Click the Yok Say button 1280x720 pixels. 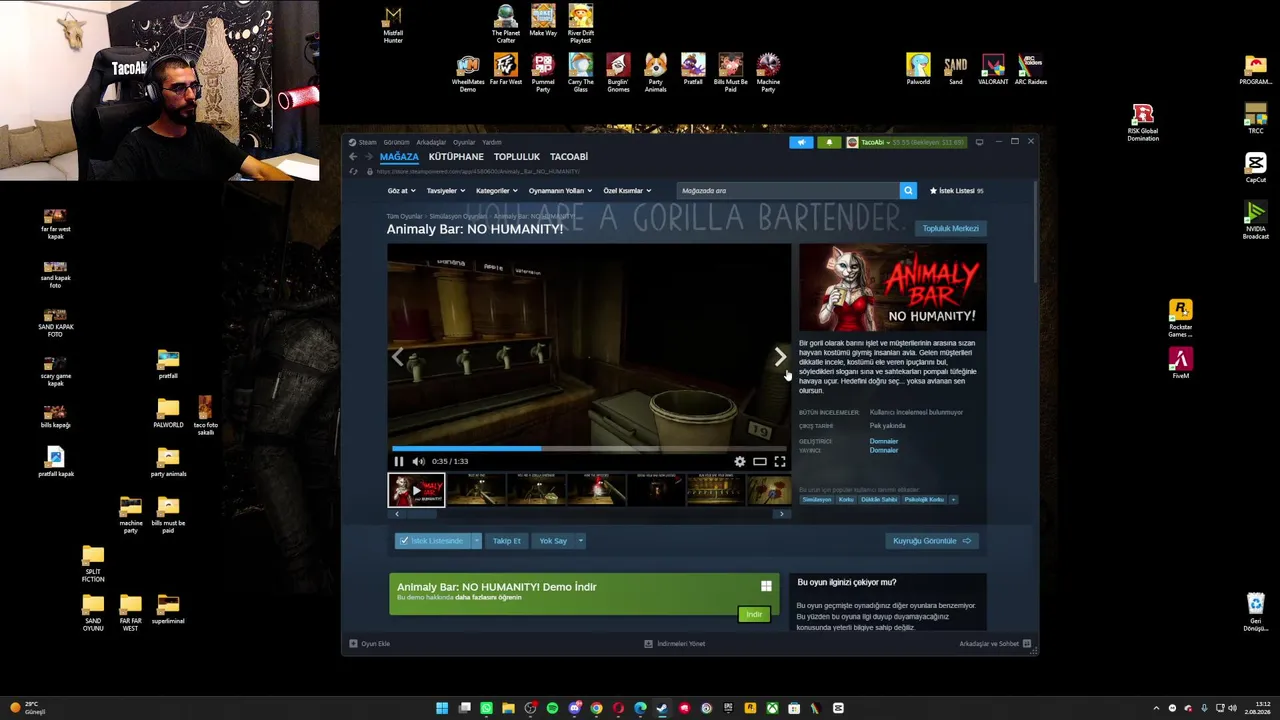[553, 541]
